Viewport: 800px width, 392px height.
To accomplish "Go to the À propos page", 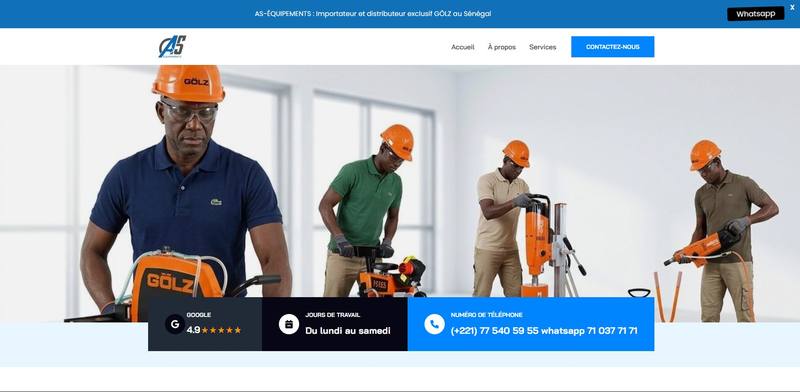I will coord(502,47).
